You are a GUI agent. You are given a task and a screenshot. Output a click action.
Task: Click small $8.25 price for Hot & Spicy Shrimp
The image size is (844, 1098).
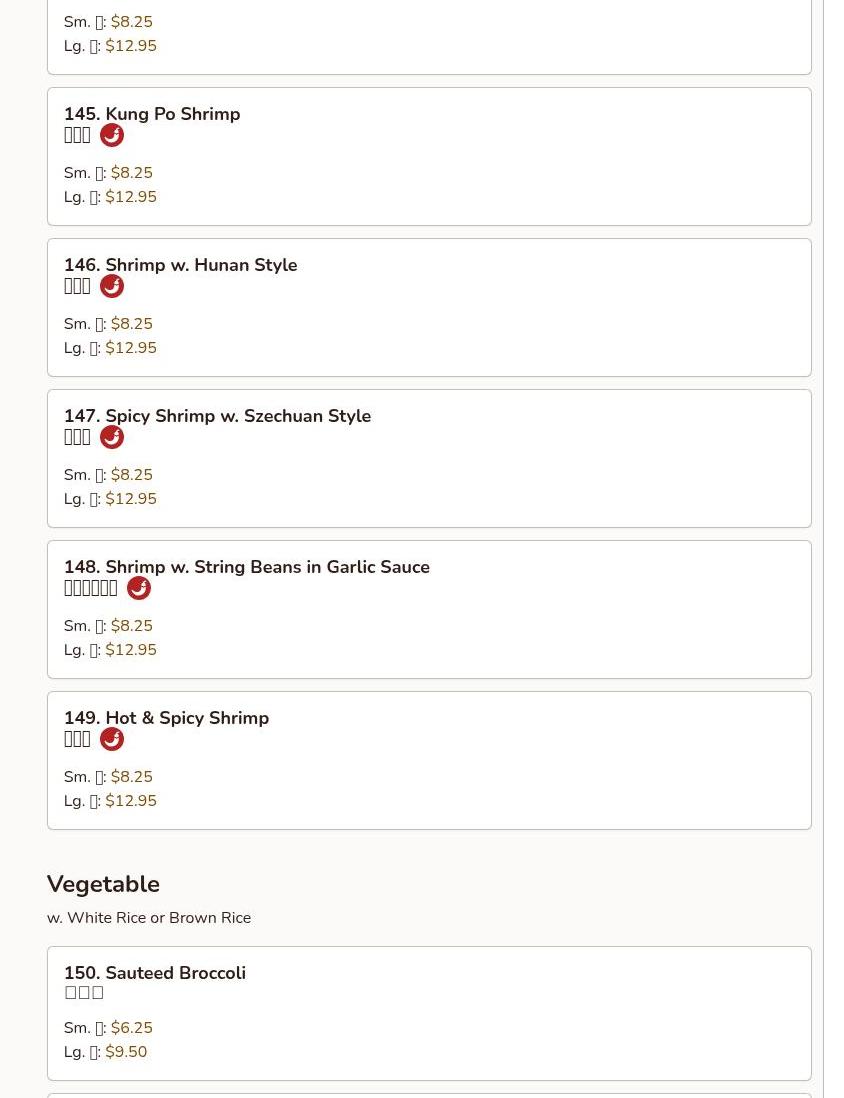(132, 777)
